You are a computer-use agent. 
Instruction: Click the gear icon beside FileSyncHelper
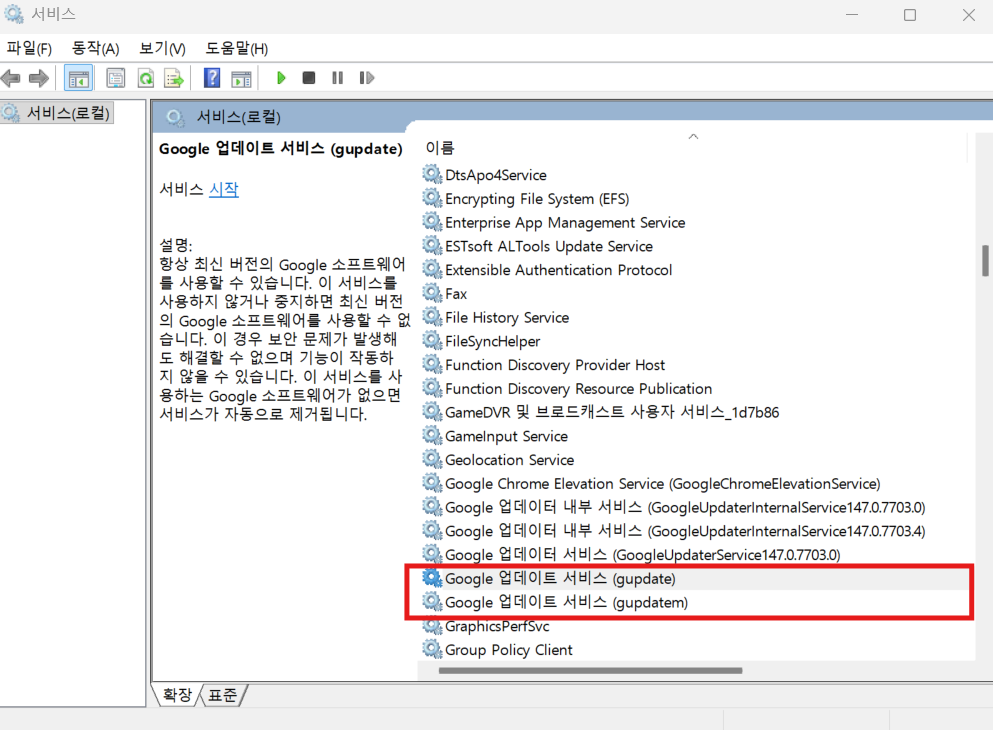[433, 341]
